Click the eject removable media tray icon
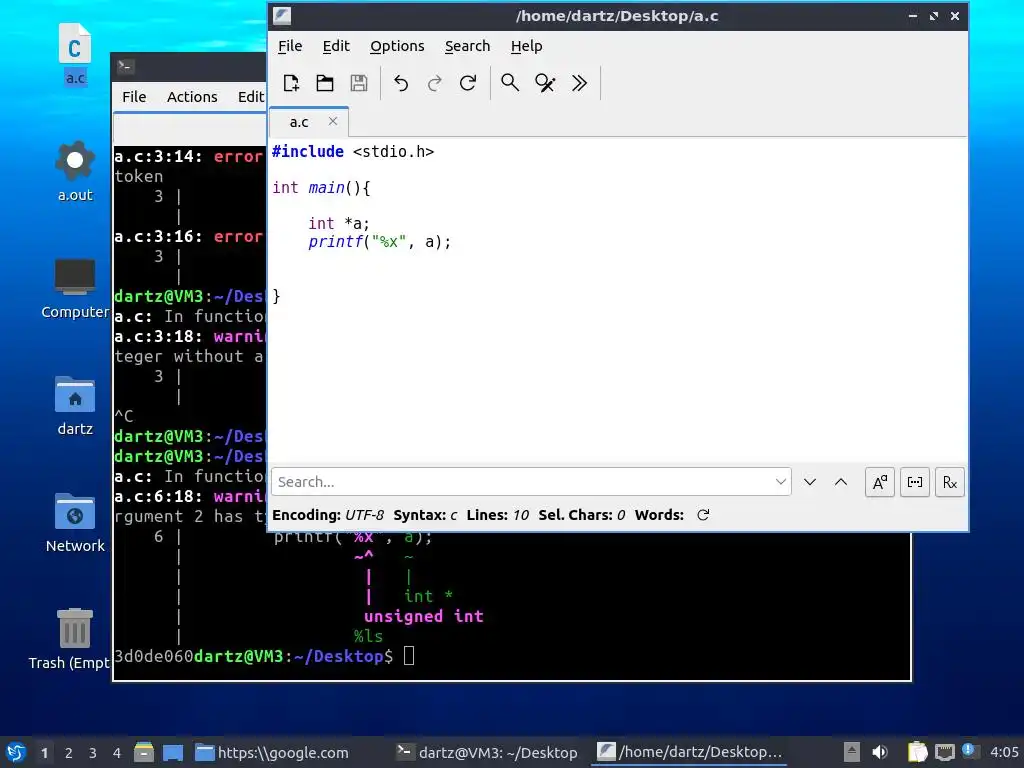Viewport: 1024px width, 768px height. [851, 752]
